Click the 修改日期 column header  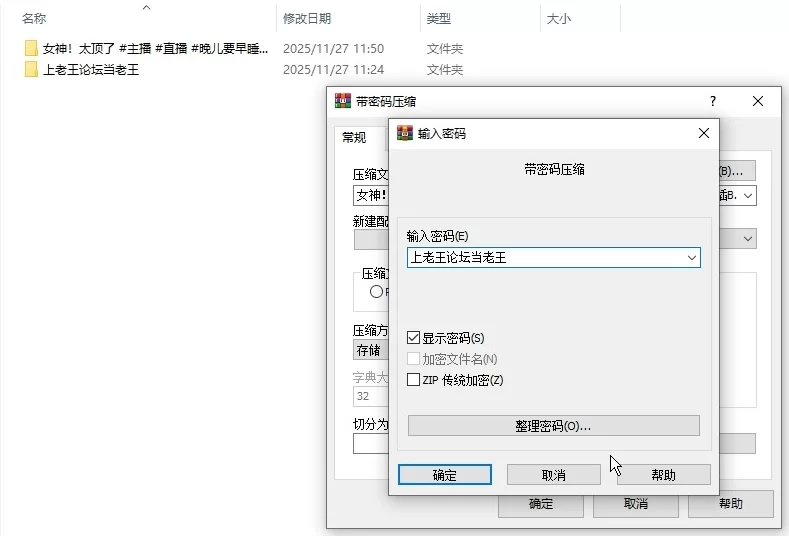307,18
